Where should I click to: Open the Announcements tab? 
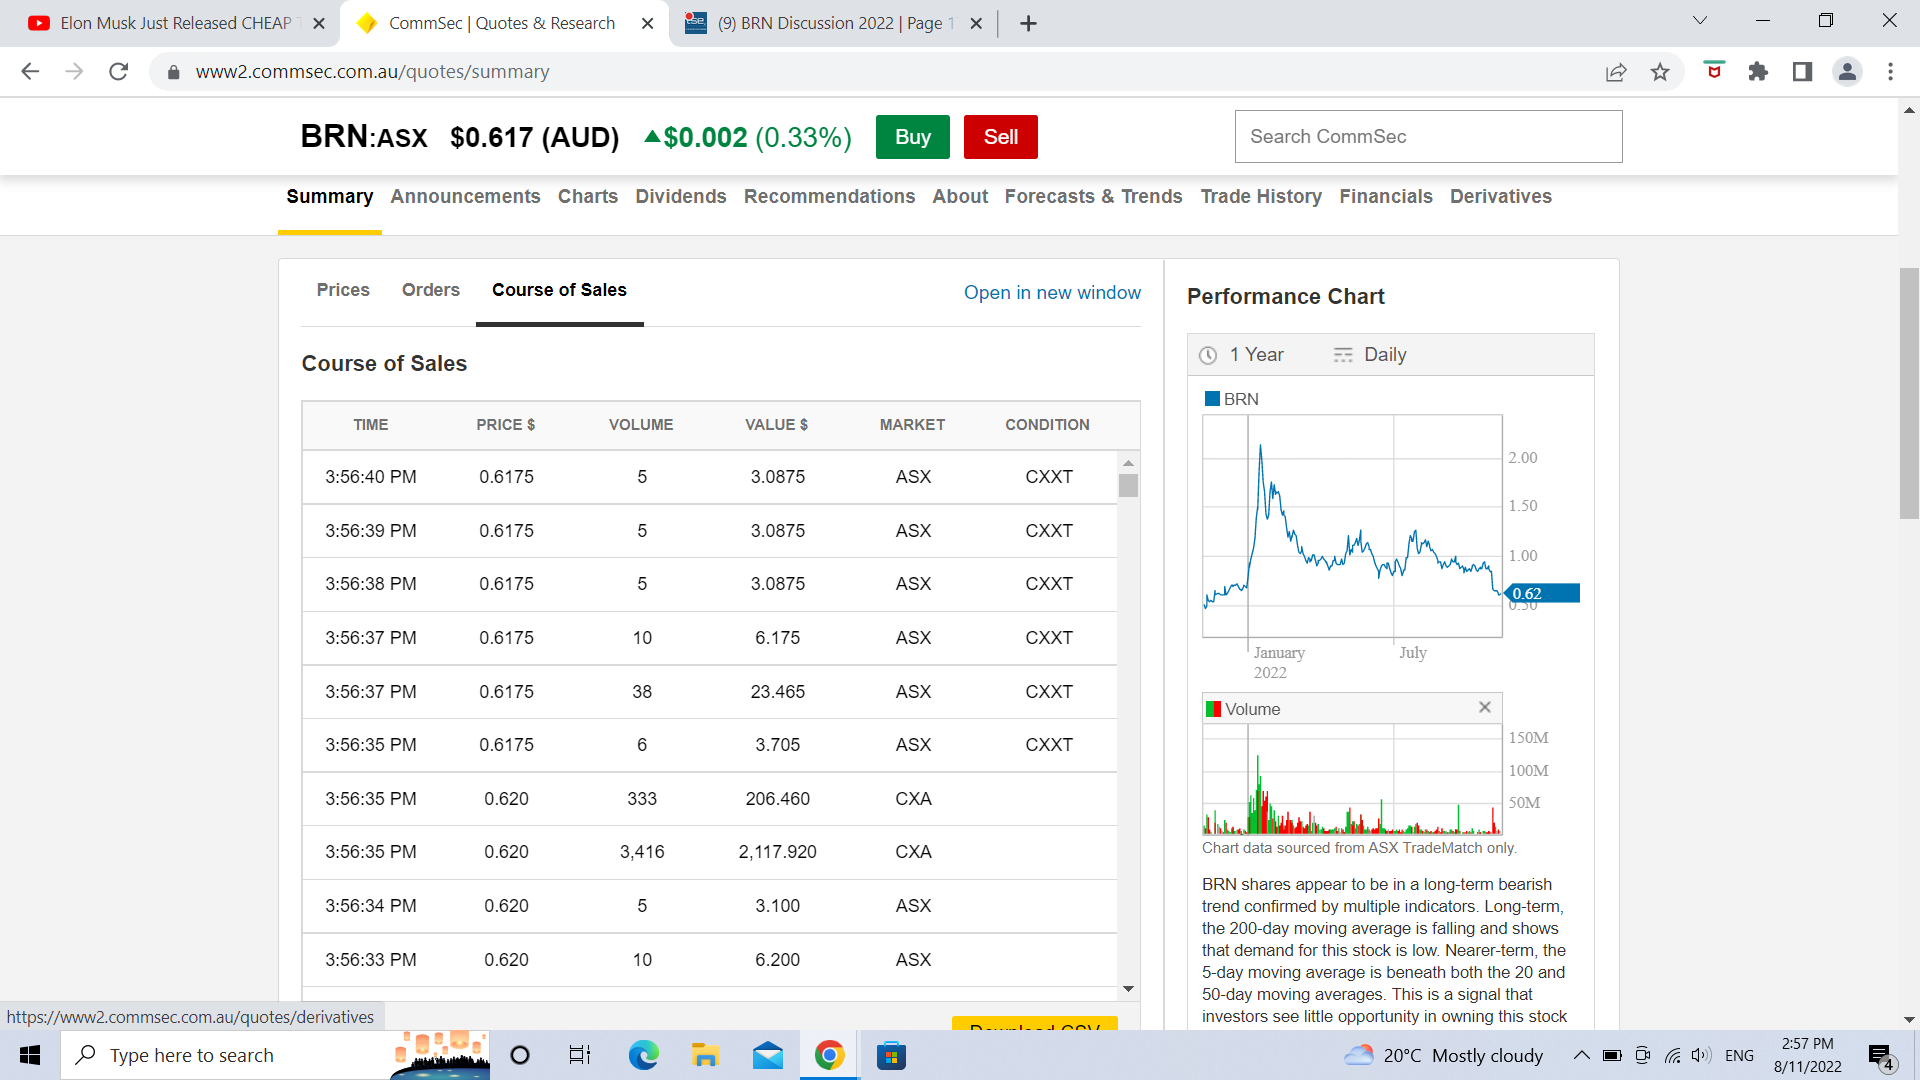[x=465, y=197]
